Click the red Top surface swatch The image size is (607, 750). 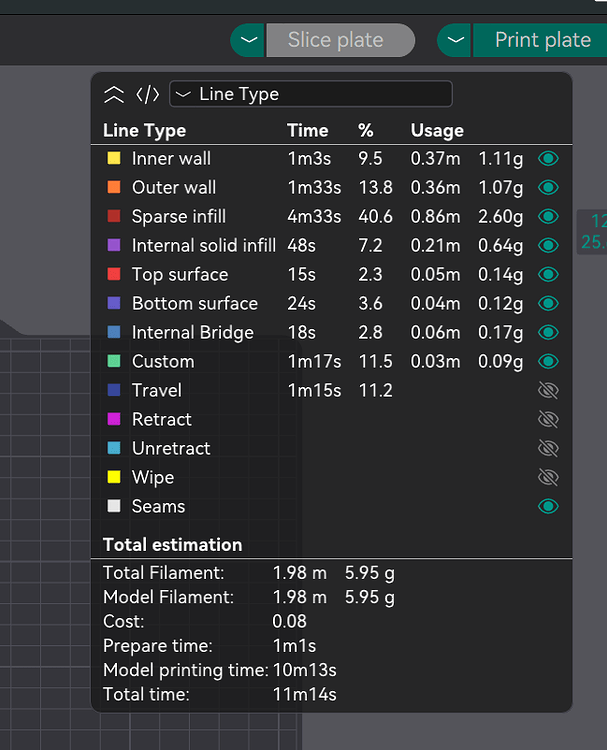coord(114,274)
